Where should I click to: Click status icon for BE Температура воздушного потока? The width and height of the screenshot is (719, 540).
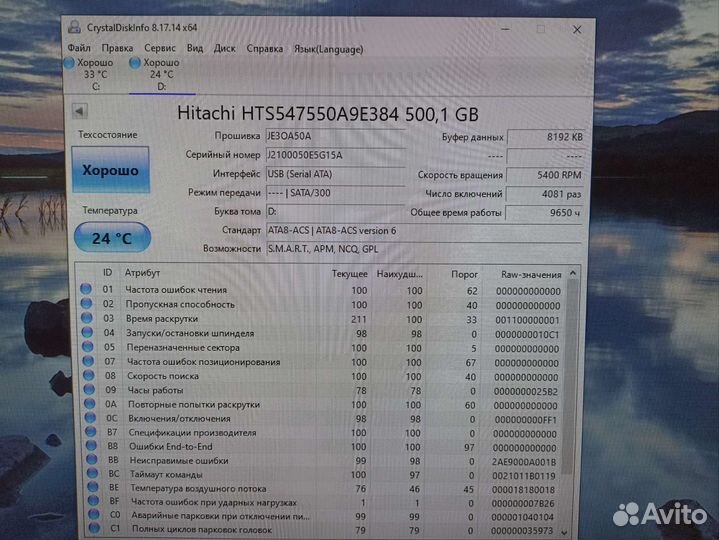coord(87,487)
